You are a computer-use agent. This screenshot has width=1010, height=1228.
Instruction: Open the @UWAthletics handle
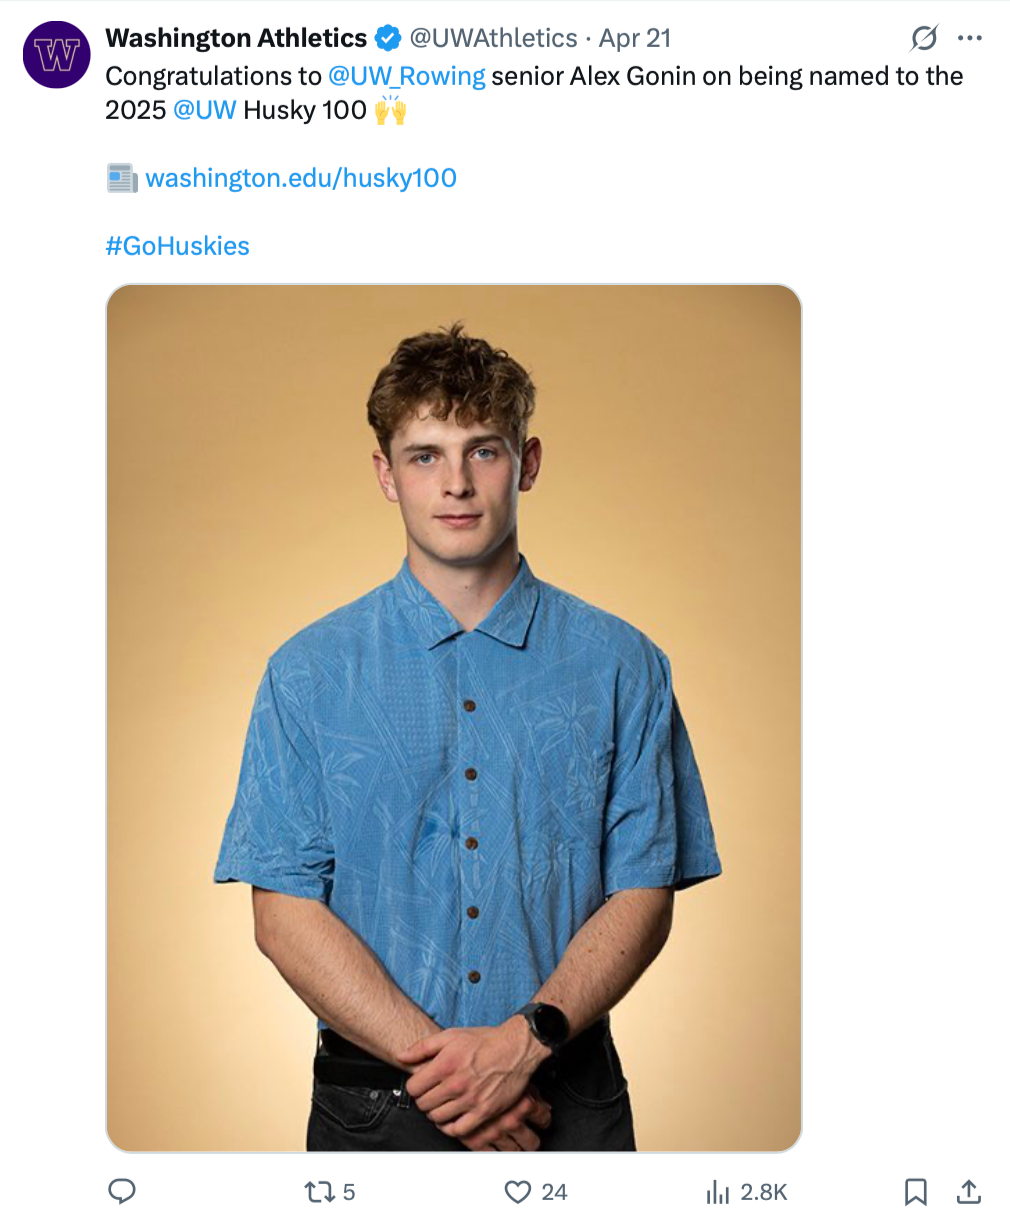point(494,38)
